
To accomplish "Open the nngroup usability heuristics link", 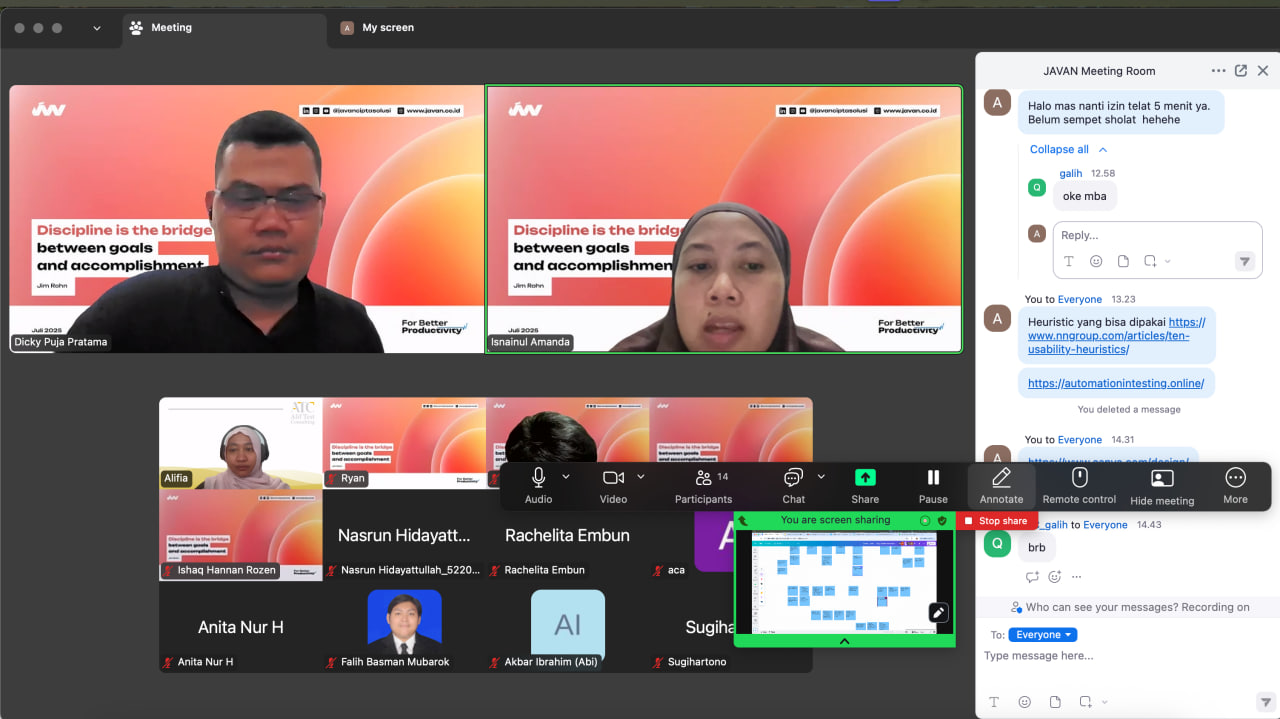I will coord(1116,336).
